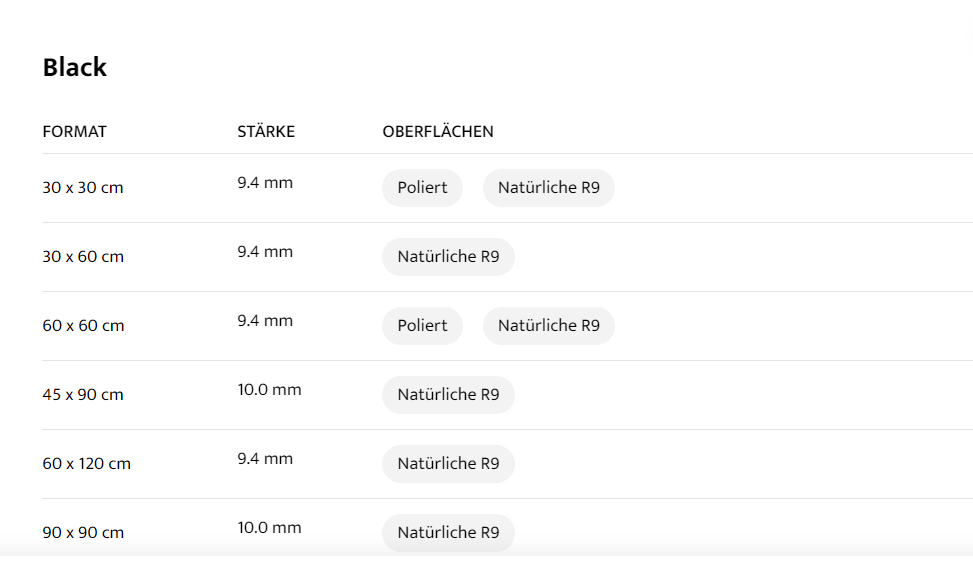Pick Natürliche R9 for the 45 x 90 cm format

[448, 395]
